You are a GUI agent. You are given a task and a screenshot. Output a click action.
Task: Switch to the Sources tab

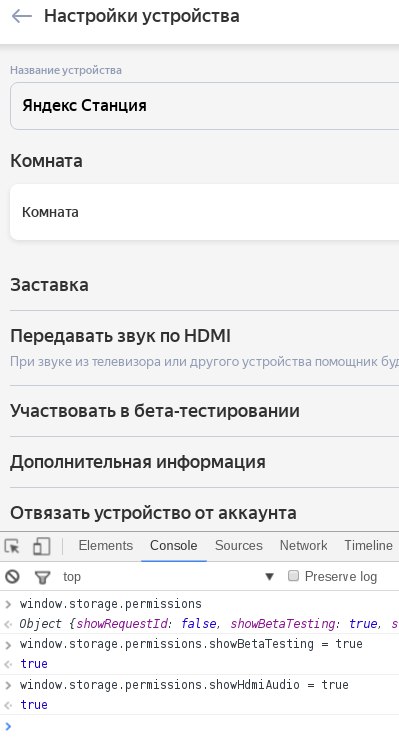239,545
